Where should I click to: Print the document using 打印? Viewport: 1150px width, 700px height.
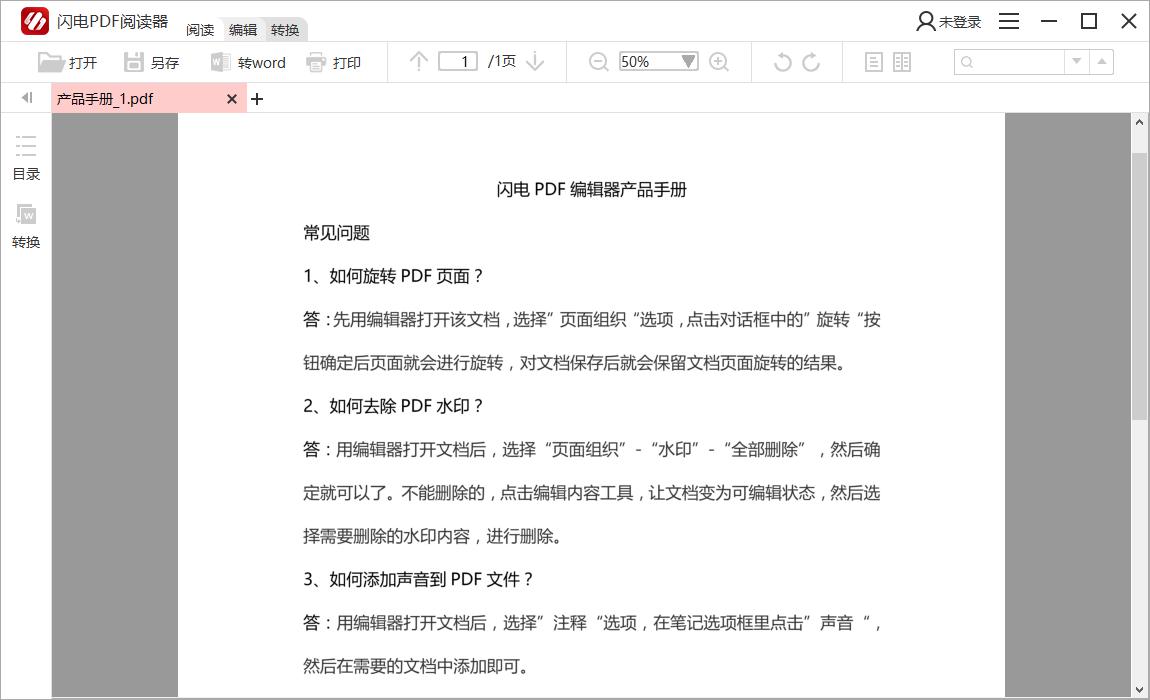point(334,62)
